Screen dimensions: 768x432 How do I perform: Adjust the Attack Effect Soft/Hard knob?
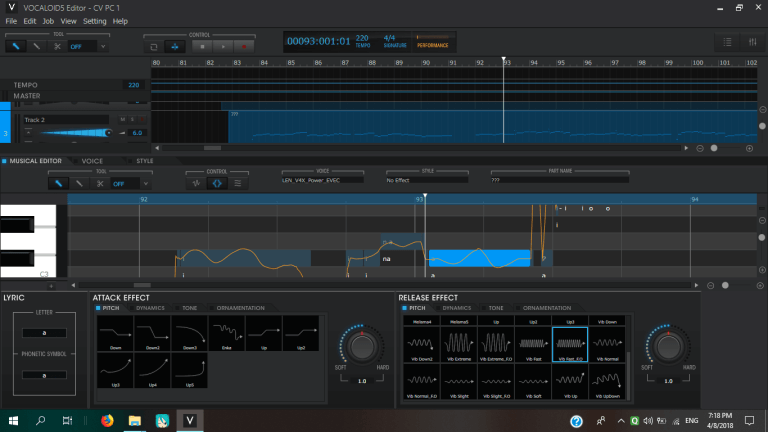click(362, 346)
